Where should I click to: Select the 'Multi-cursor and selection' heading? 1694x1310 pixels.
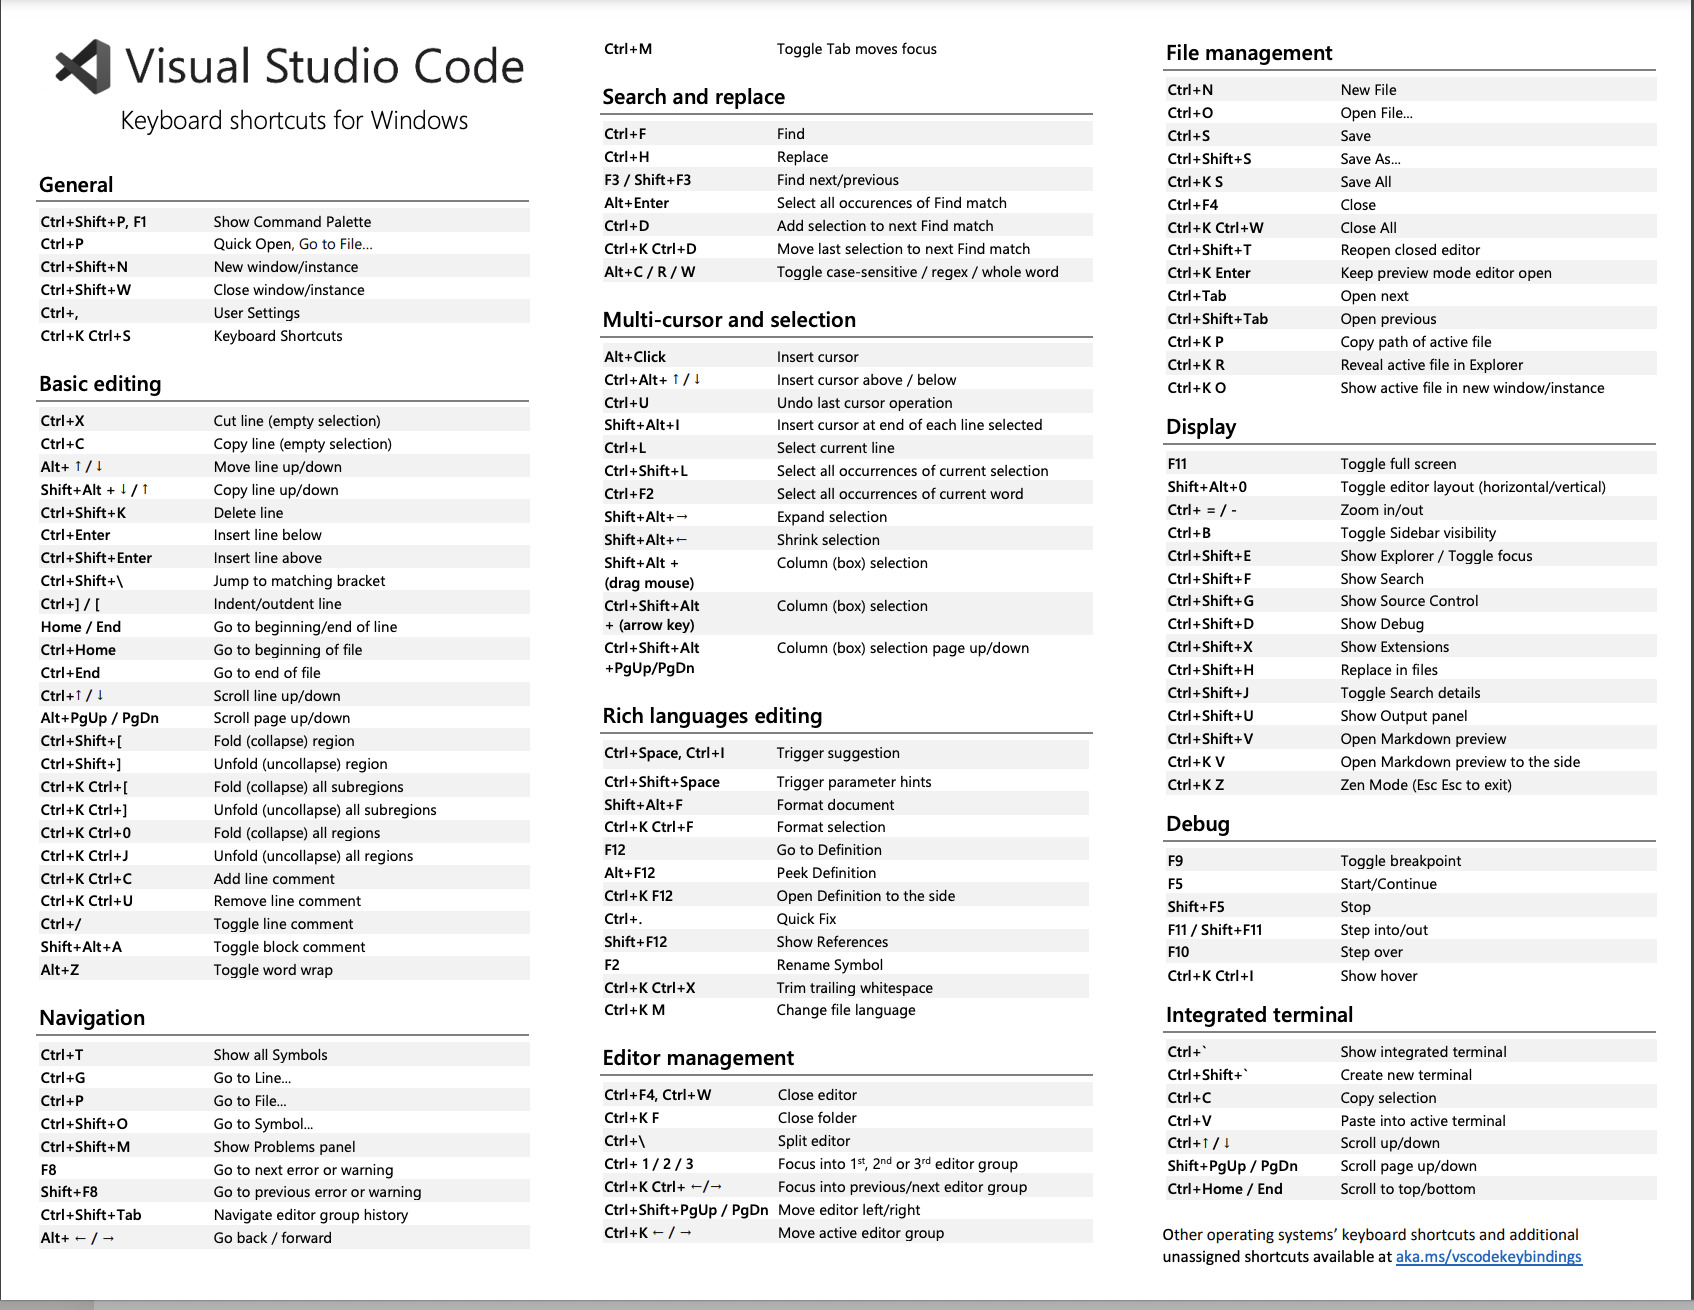point(728,319)
